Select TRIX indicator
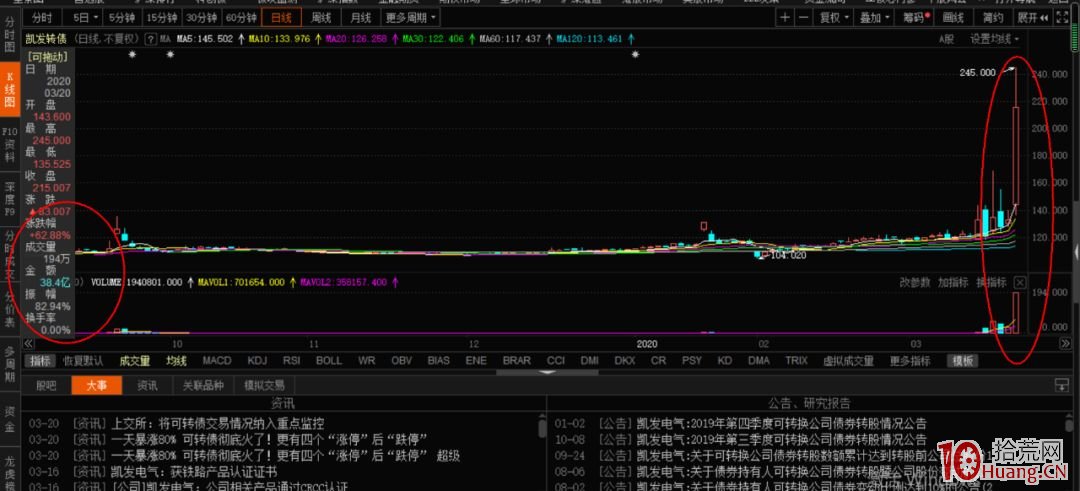 pos(796,361)
